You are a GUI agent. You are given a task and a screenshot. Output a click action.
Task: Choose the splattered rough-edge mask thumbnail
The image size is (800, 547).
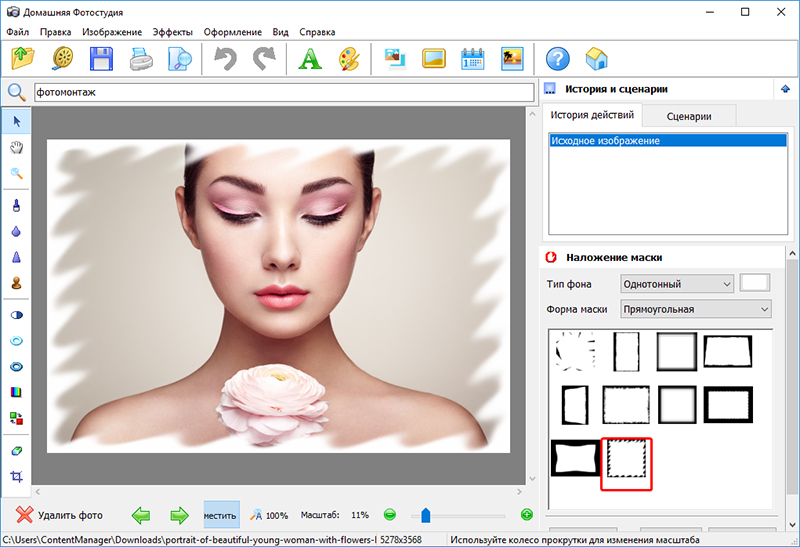(576, 351)
